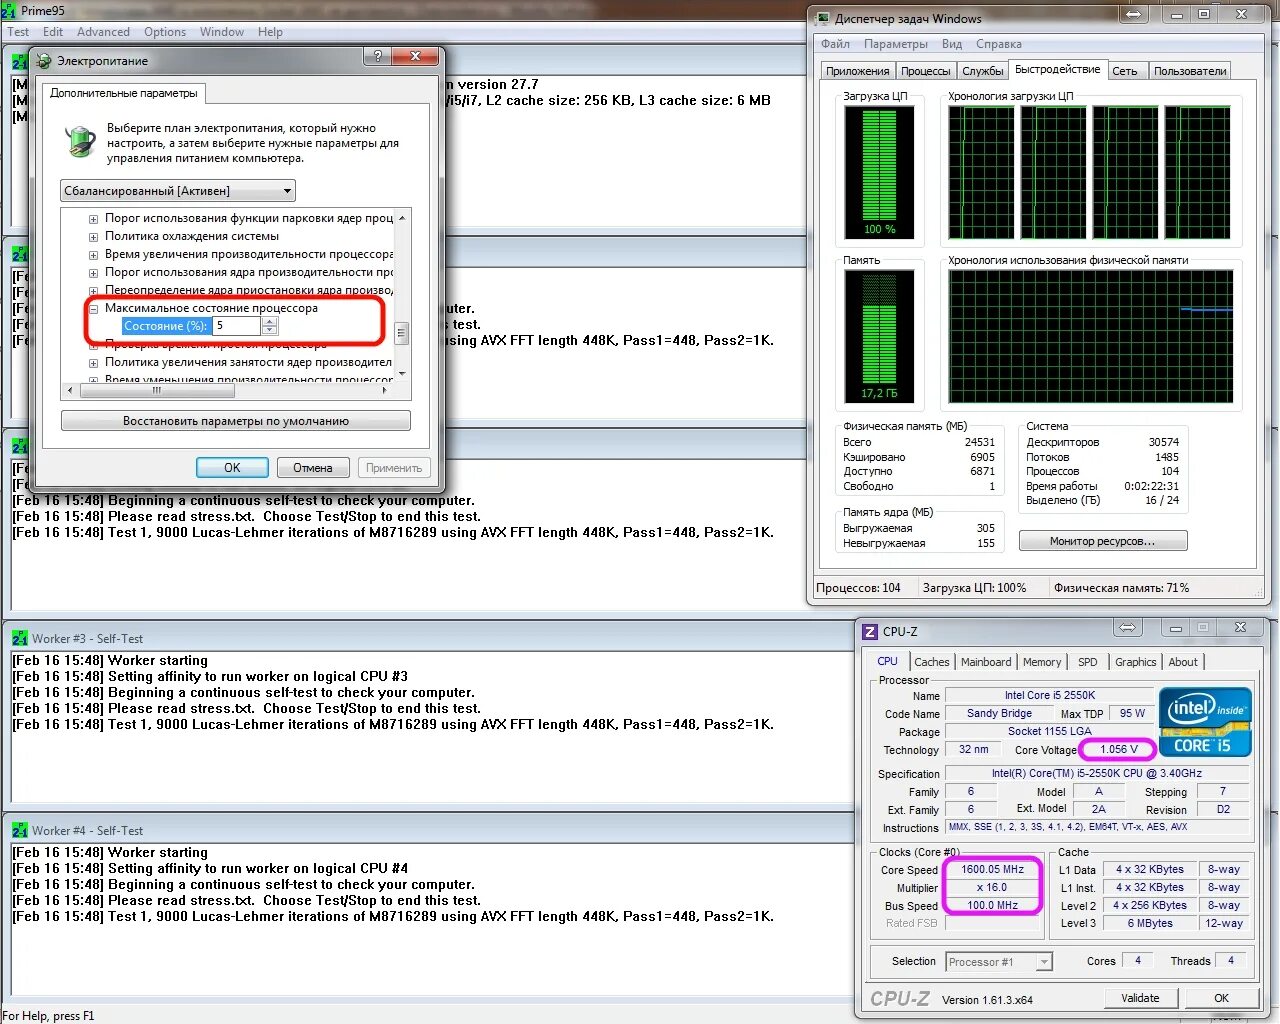Open the Edit menu in Prime95
This screenshot has width=1280, height=1024.
coord(53,32)
